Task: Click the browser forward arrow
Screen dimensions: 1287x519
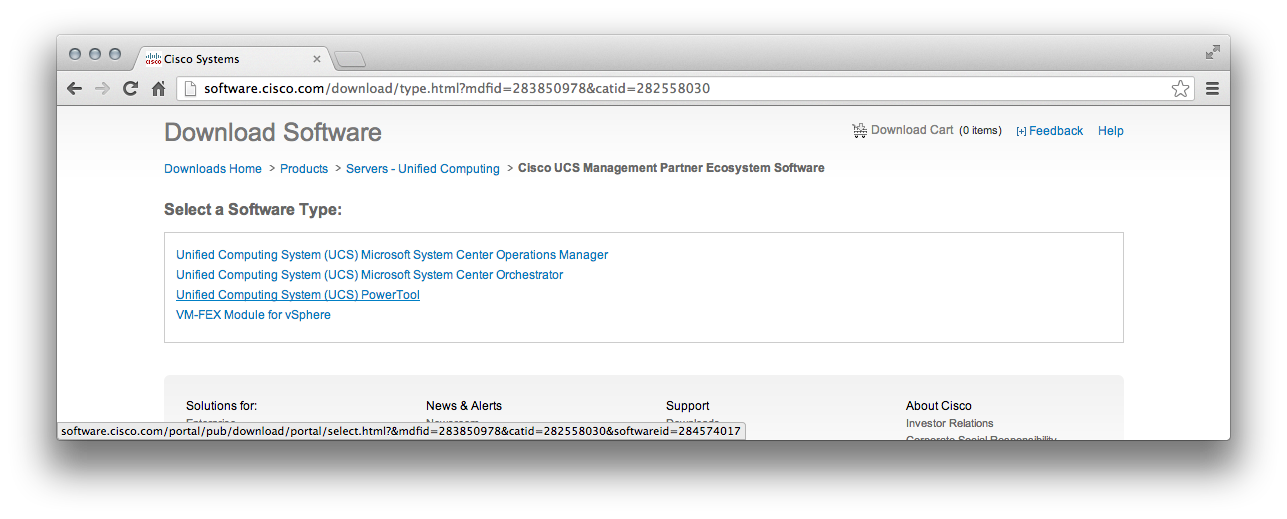Action: tap(102, 89)
